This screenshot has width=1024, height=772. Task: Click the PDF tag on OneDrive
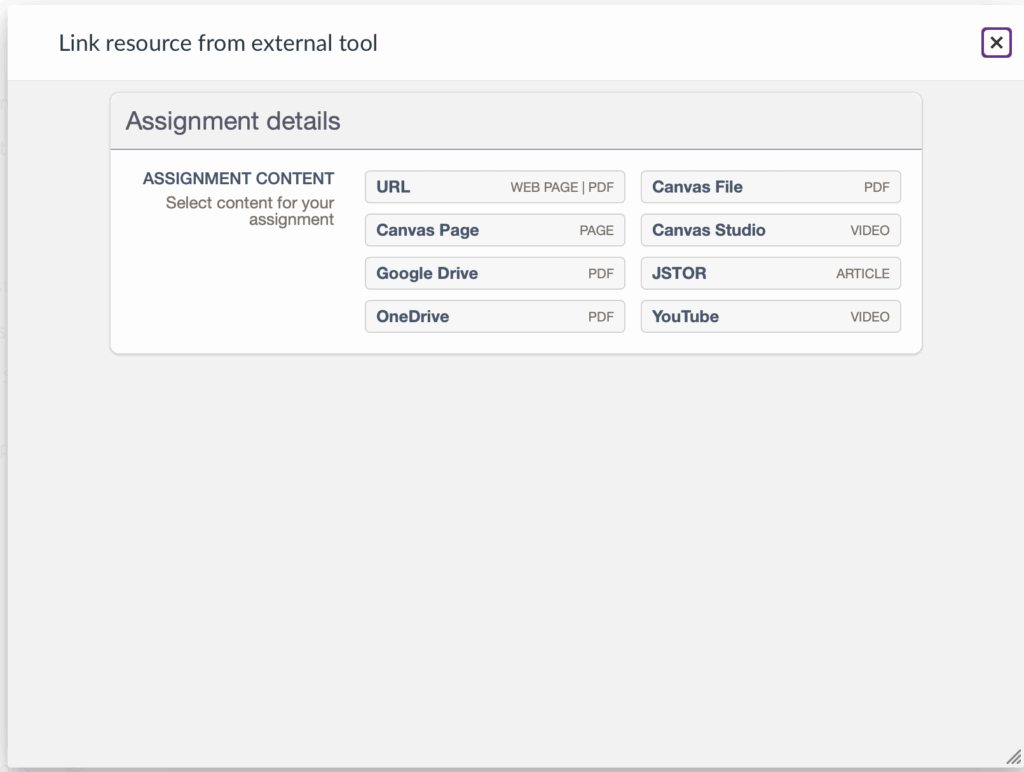point(600,316)
